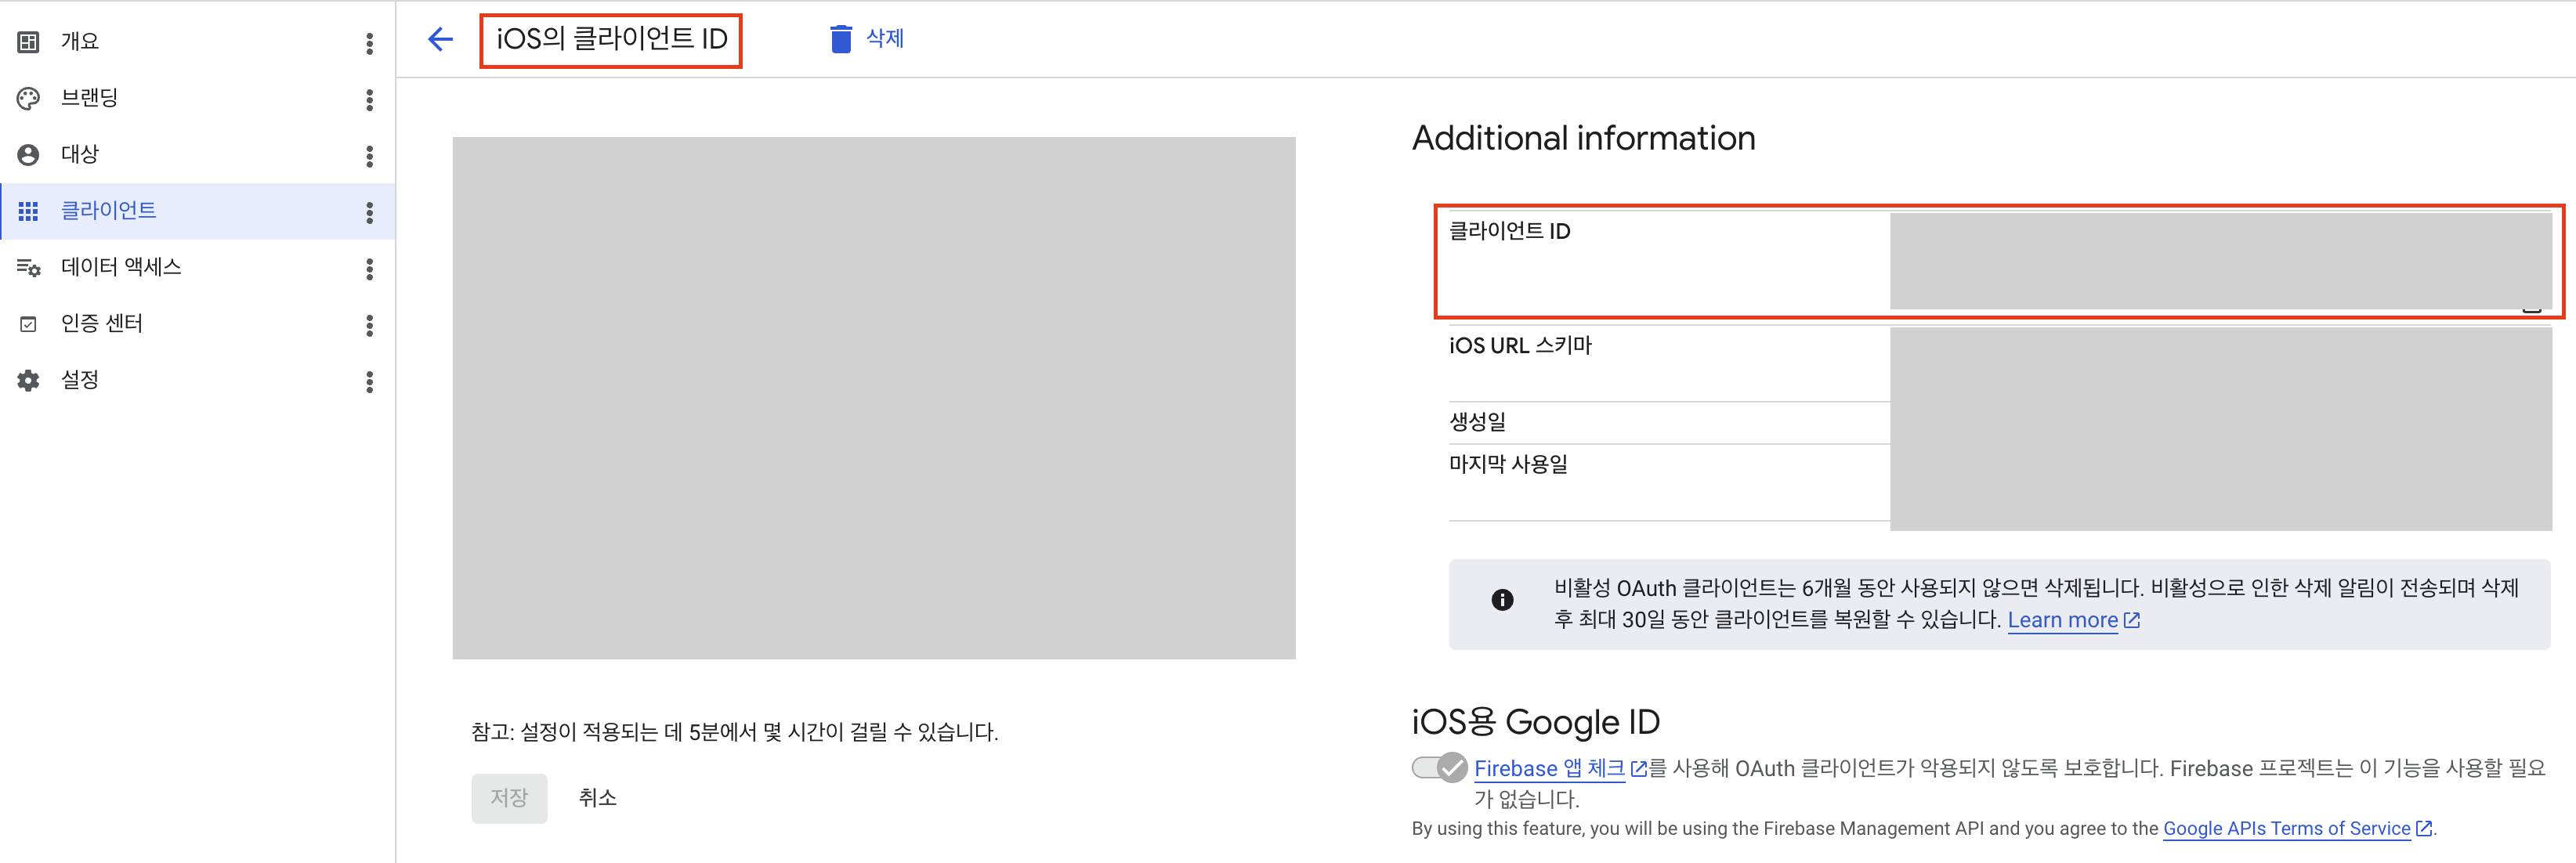Click the 개요 overview icon
2576x863 pixels.
pyautogui.click(x=29, y=42)
